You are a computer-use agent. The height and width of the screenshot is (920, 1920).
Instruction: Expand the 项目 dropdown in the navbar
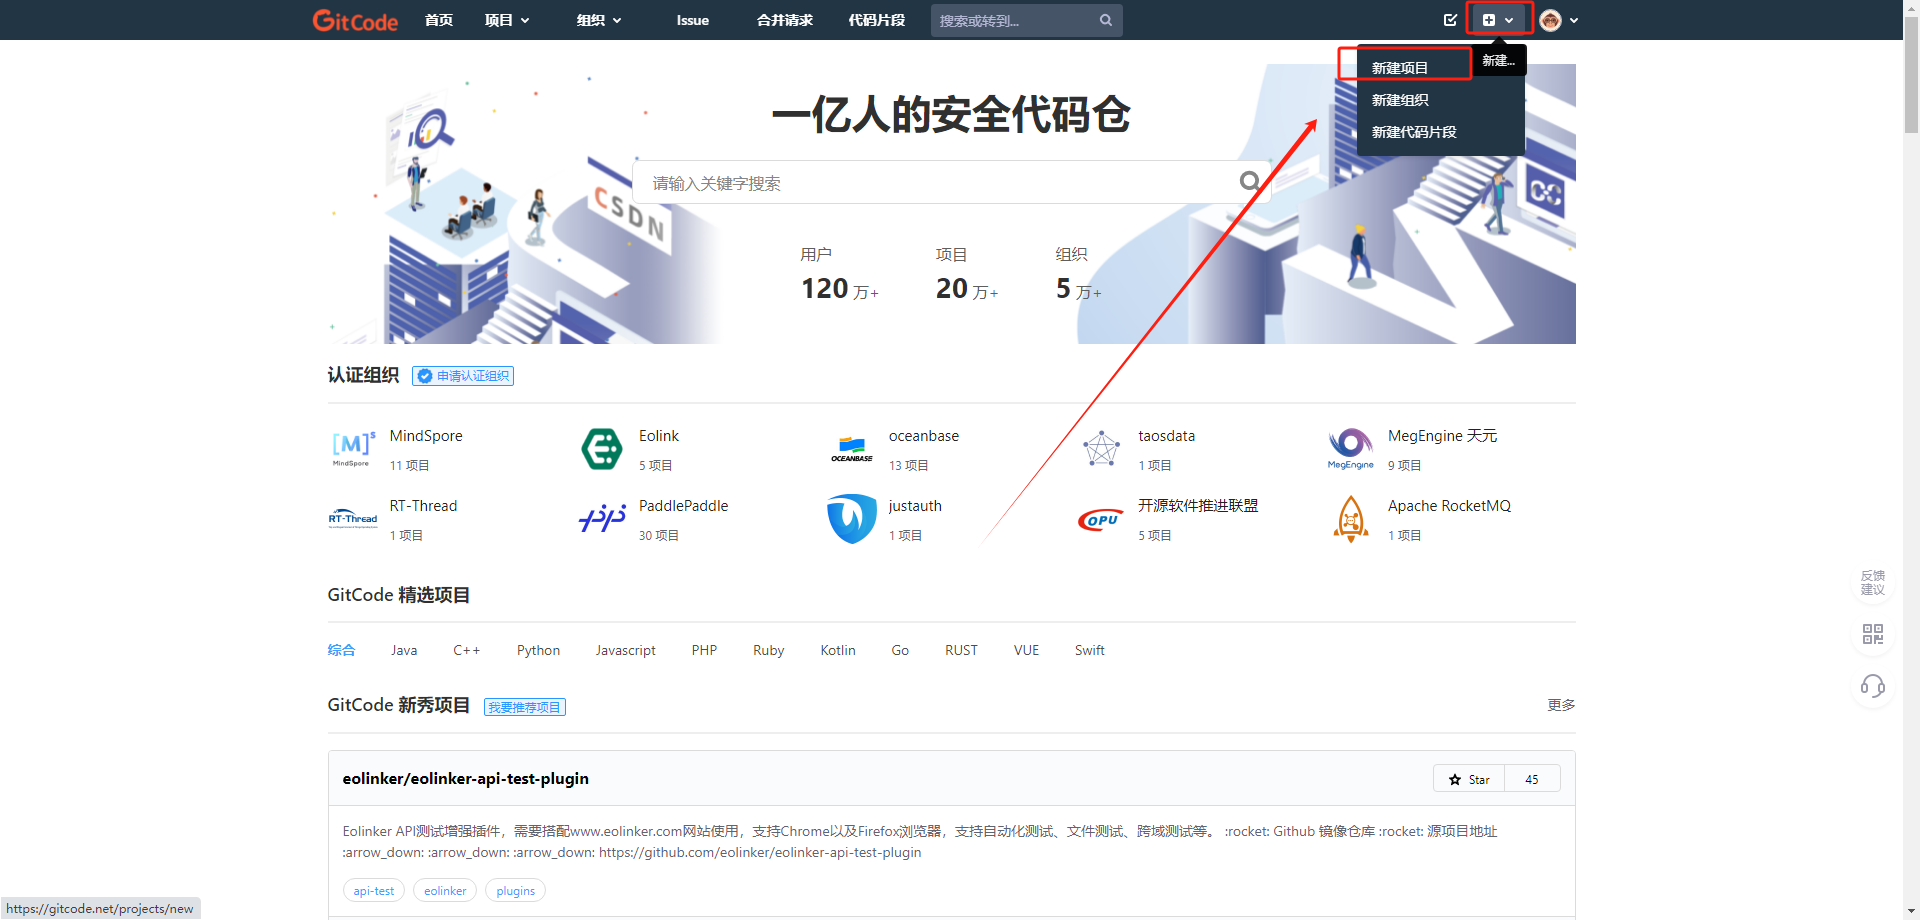coord(507,20)
